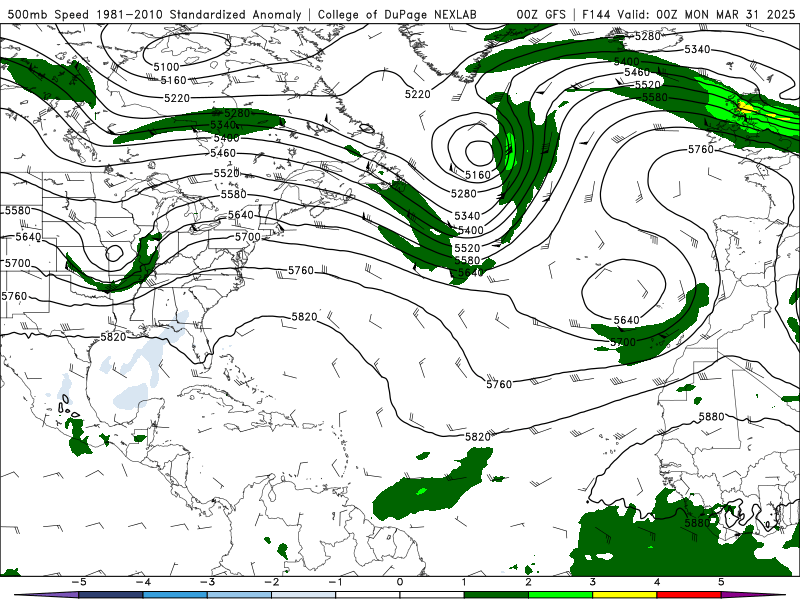Click the "5700" label just under that 5640 low
This screenshot has height=600, width=800.
coord(623,342)
